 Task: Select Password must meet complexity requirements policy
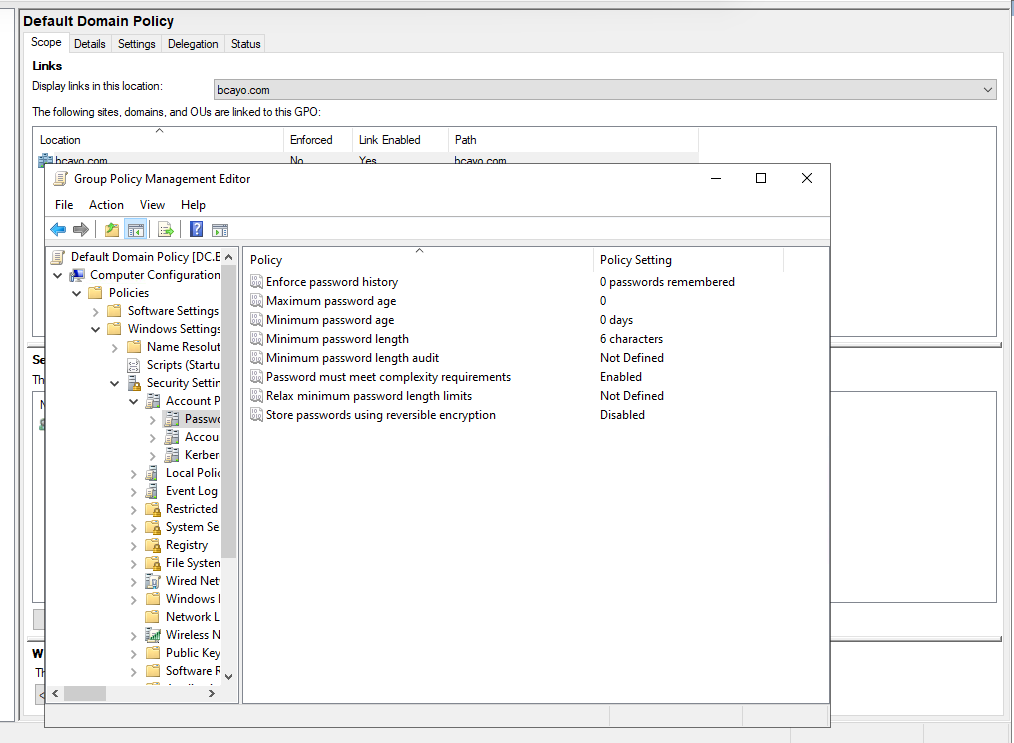(x=388, y=377)
